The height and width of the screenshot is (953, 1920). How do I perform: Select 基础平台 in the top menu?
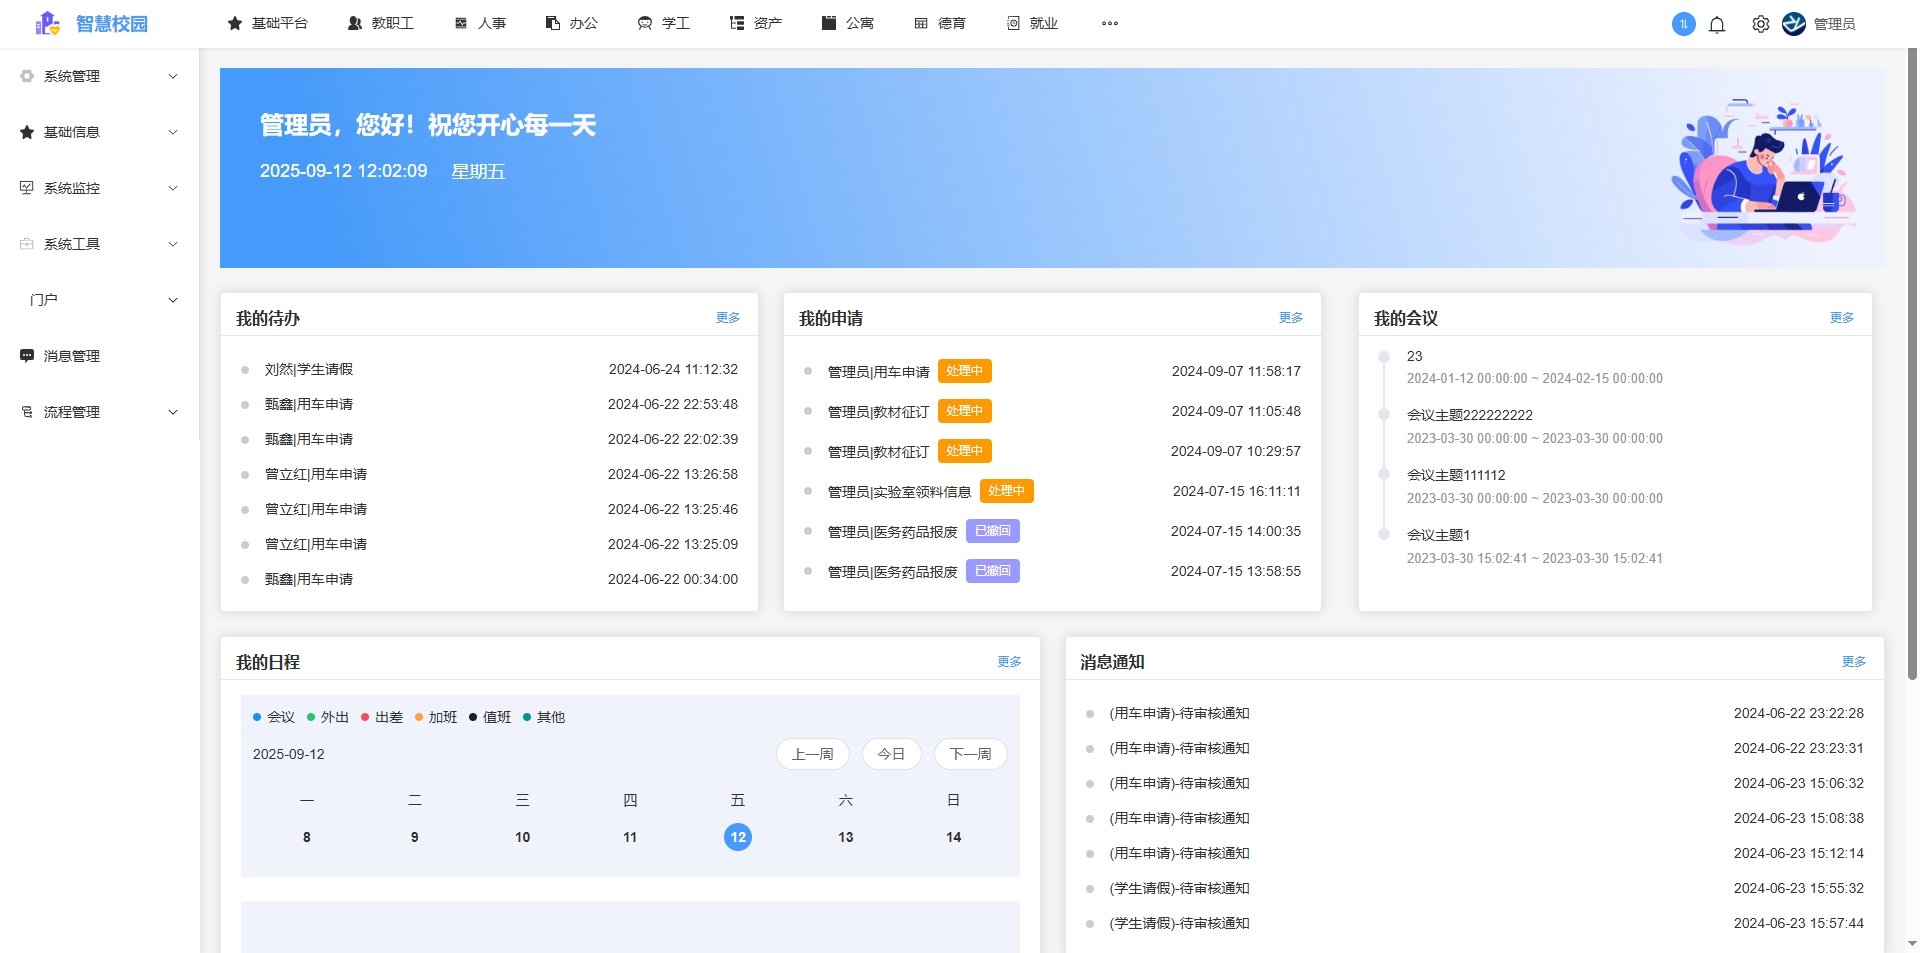coord(268,23)
